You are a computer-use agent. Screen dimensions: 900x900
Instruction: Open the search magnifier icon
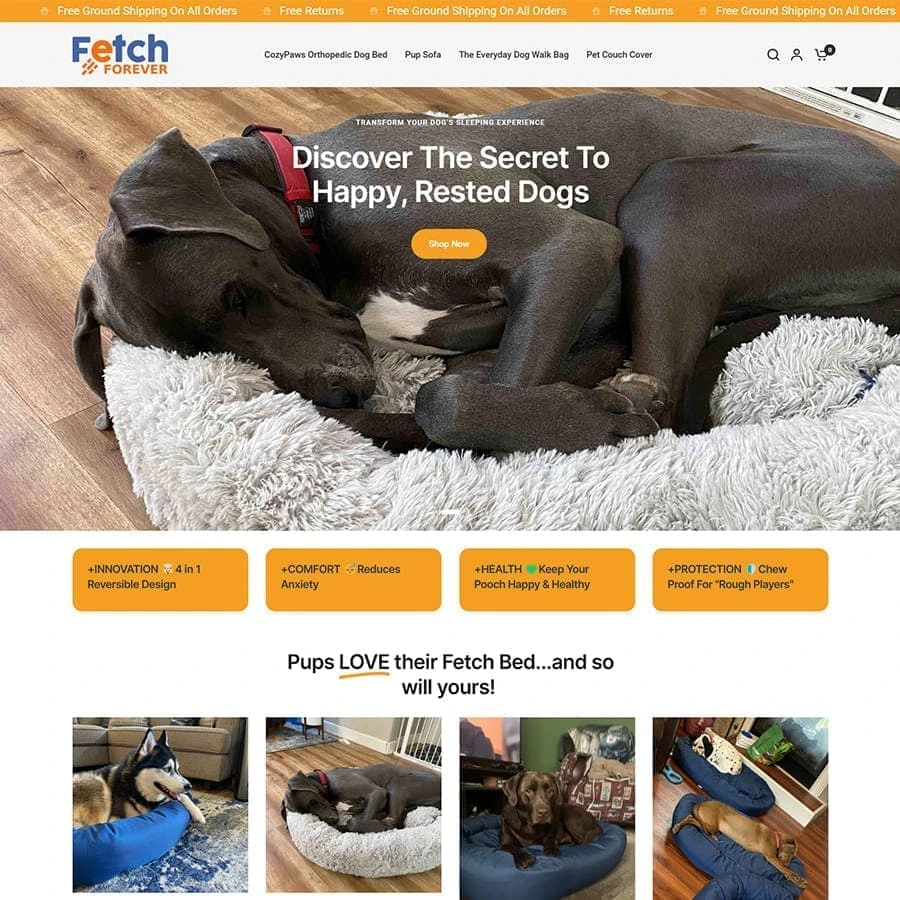[x=773, y=55]
